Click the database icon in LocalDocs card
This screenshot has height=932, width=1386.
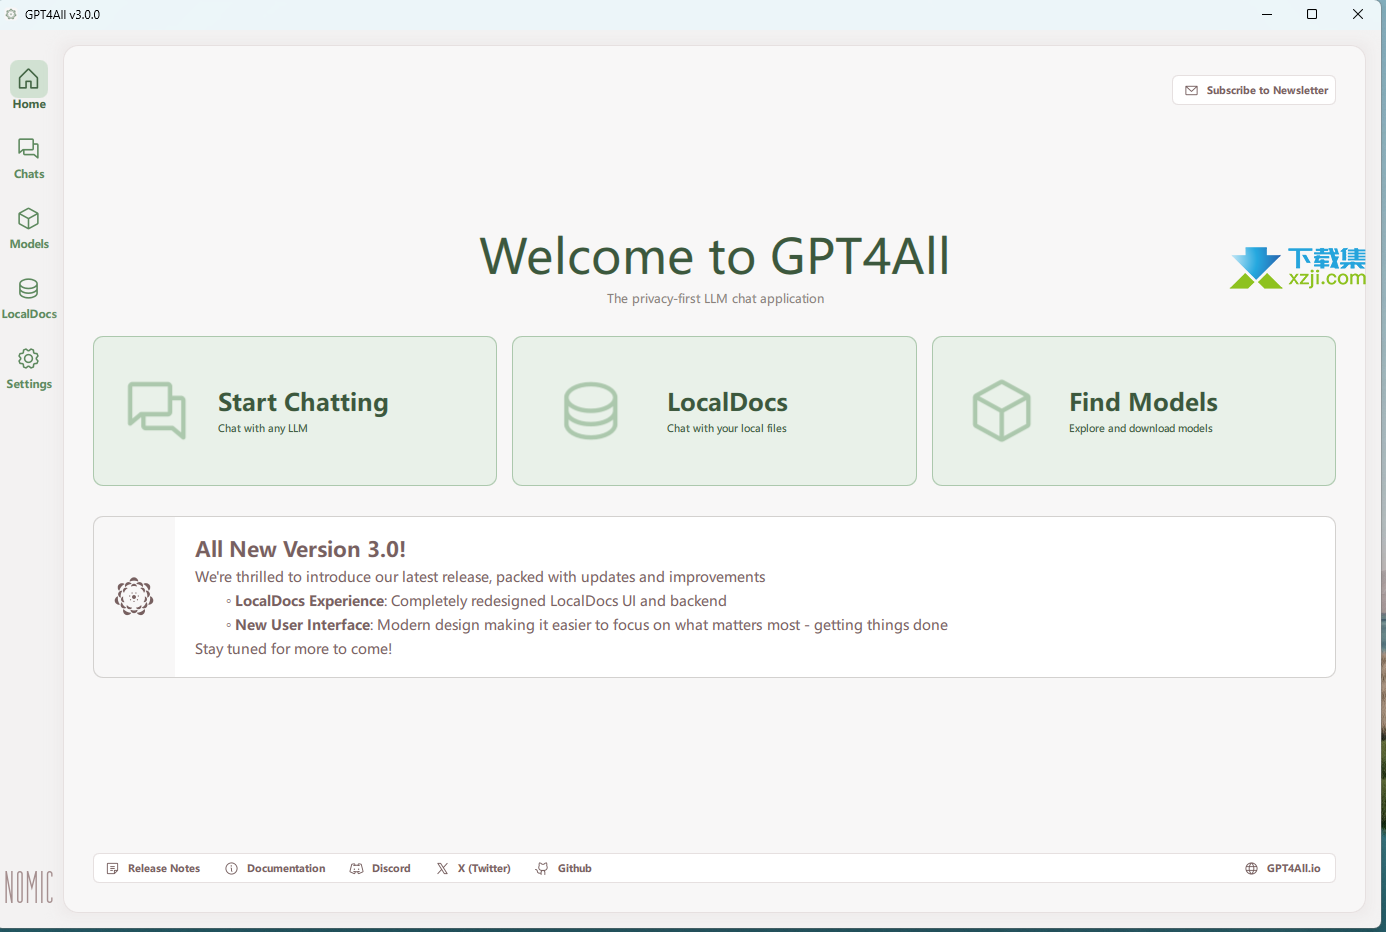coord(591,411)
